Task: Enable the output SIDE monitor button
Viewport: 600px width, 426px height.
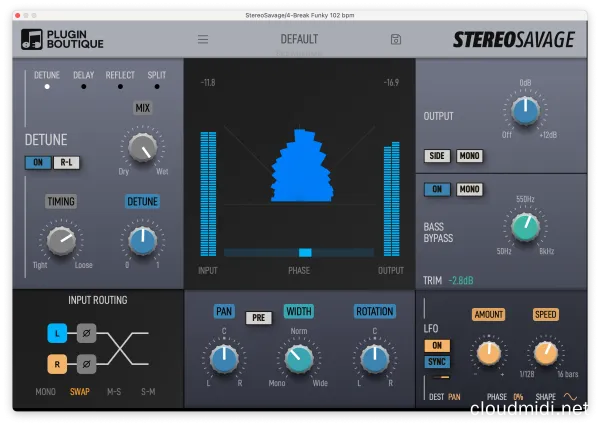Action: pyautogui.click(x=437, y=156)
